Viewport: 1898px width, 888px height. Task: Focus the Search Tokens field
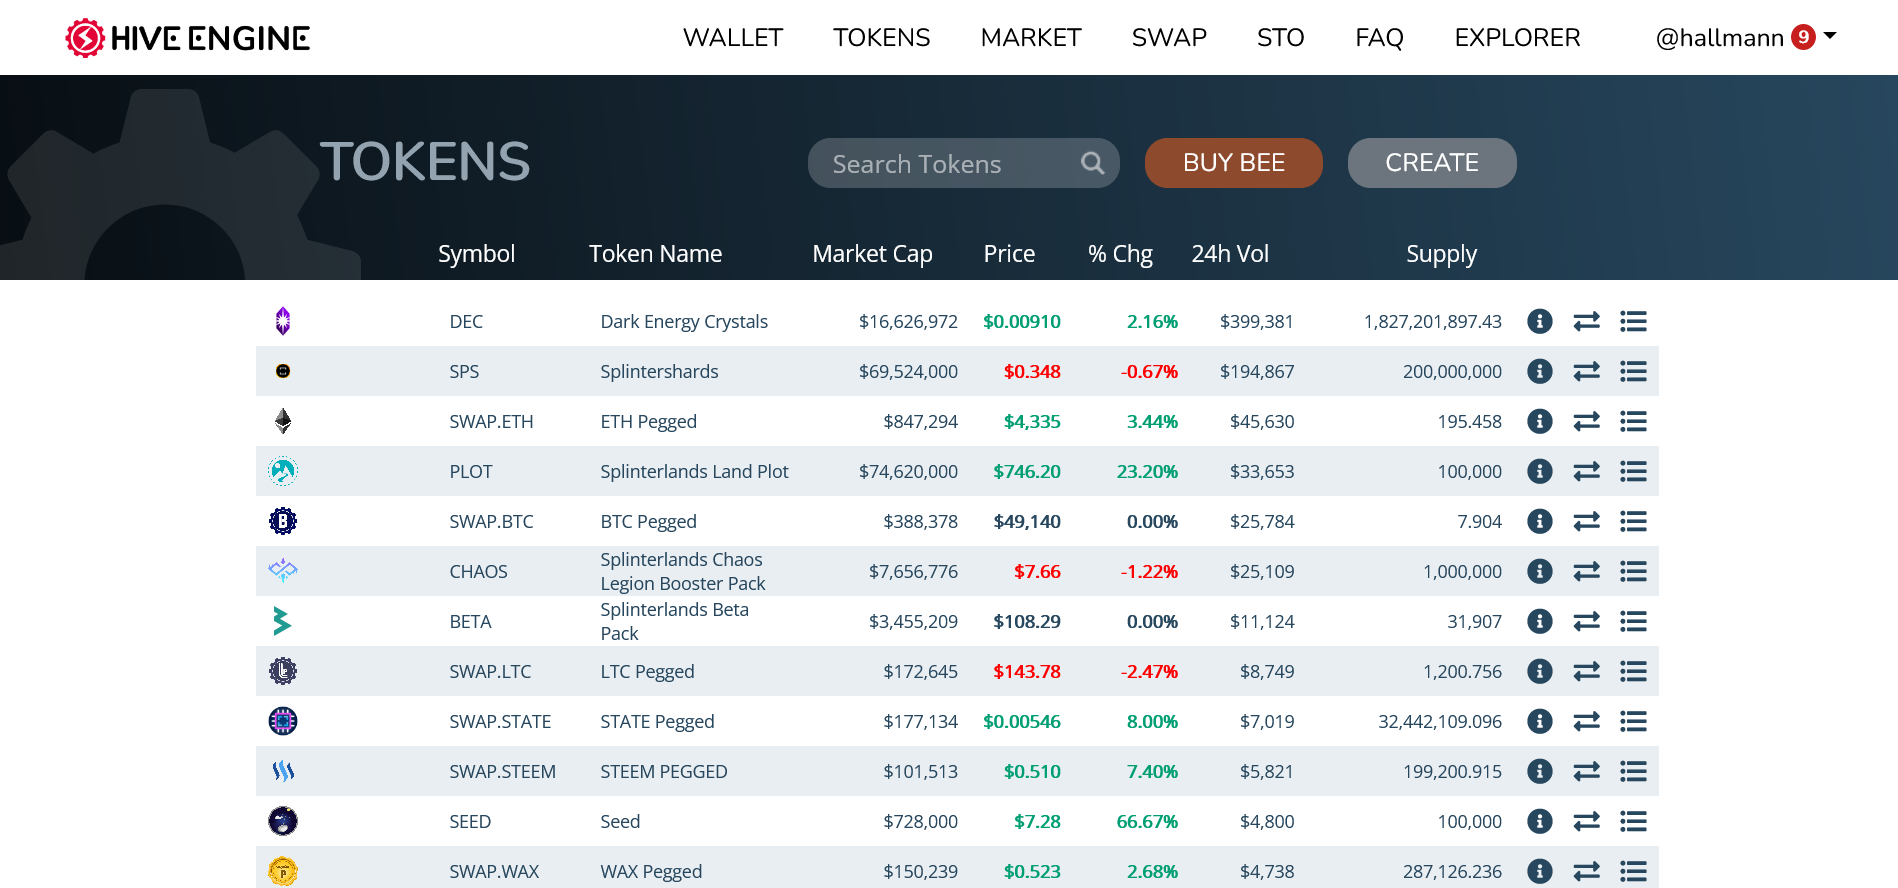pos(964,163)
